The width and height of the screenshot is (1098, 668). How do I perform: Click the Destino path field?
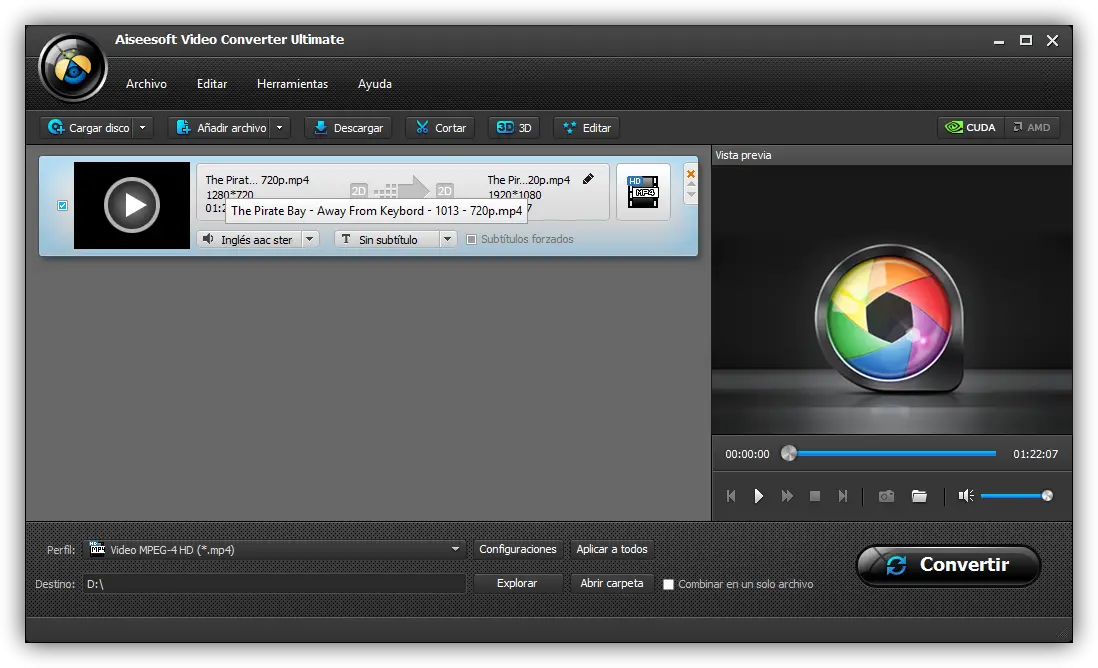point(274,583)
